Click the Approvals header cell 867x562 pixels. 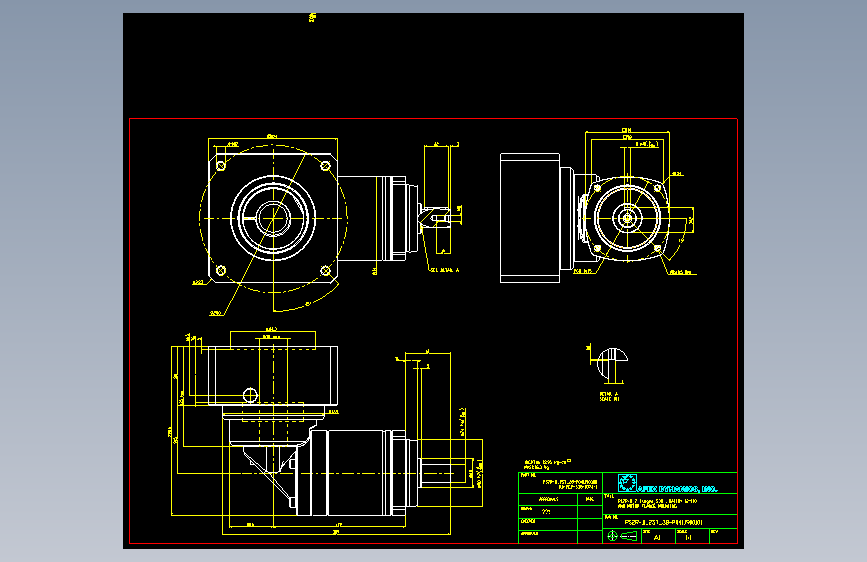tap(549, 499)
